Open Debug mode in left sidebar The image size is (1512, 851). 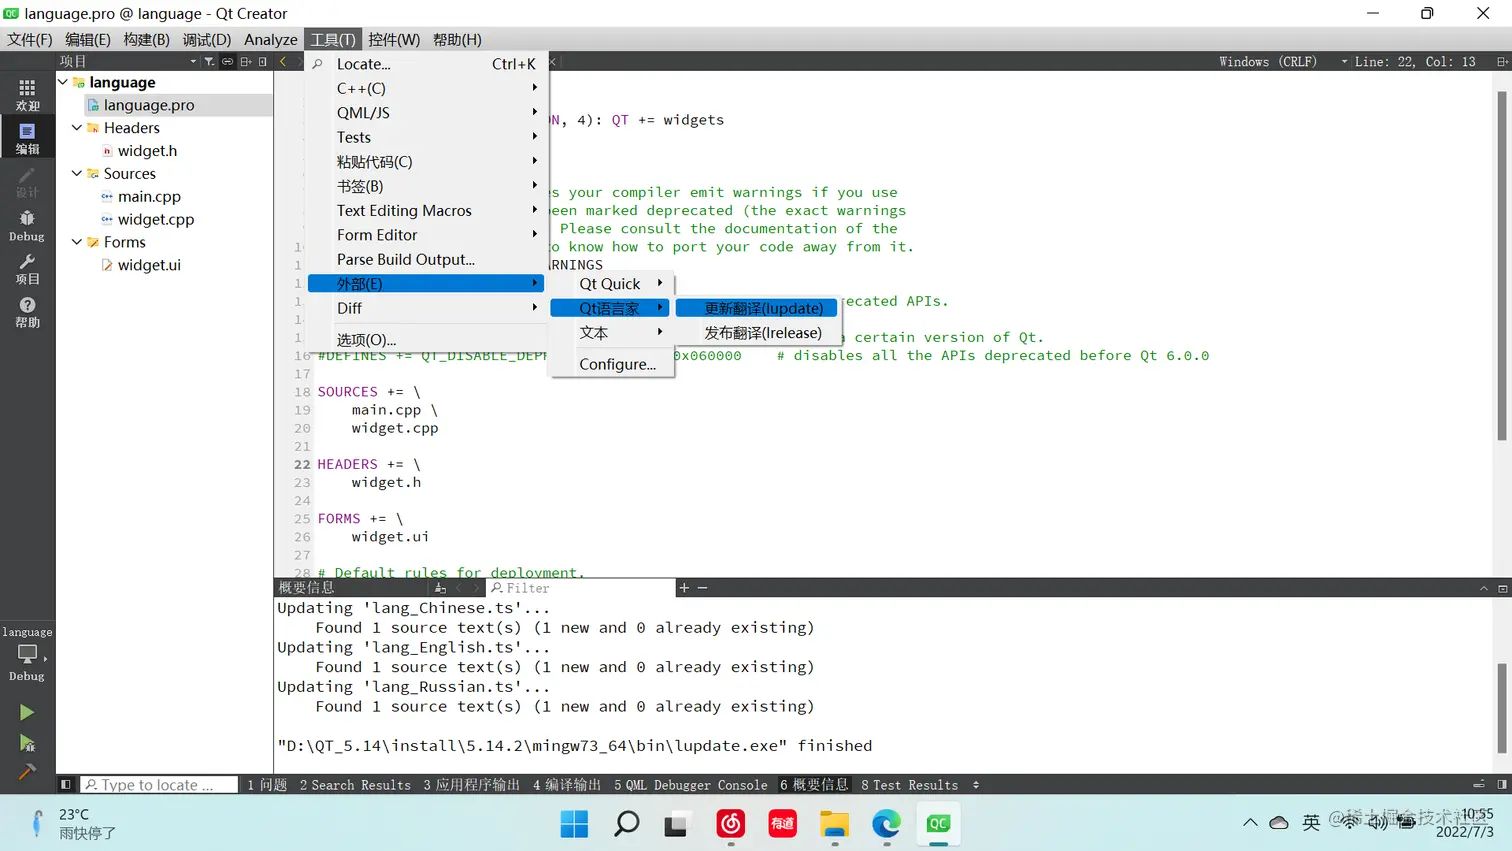[x=27, y=226]
